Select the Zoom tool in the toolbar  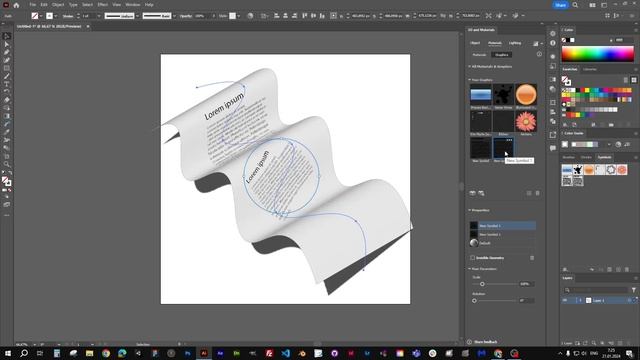7,164
